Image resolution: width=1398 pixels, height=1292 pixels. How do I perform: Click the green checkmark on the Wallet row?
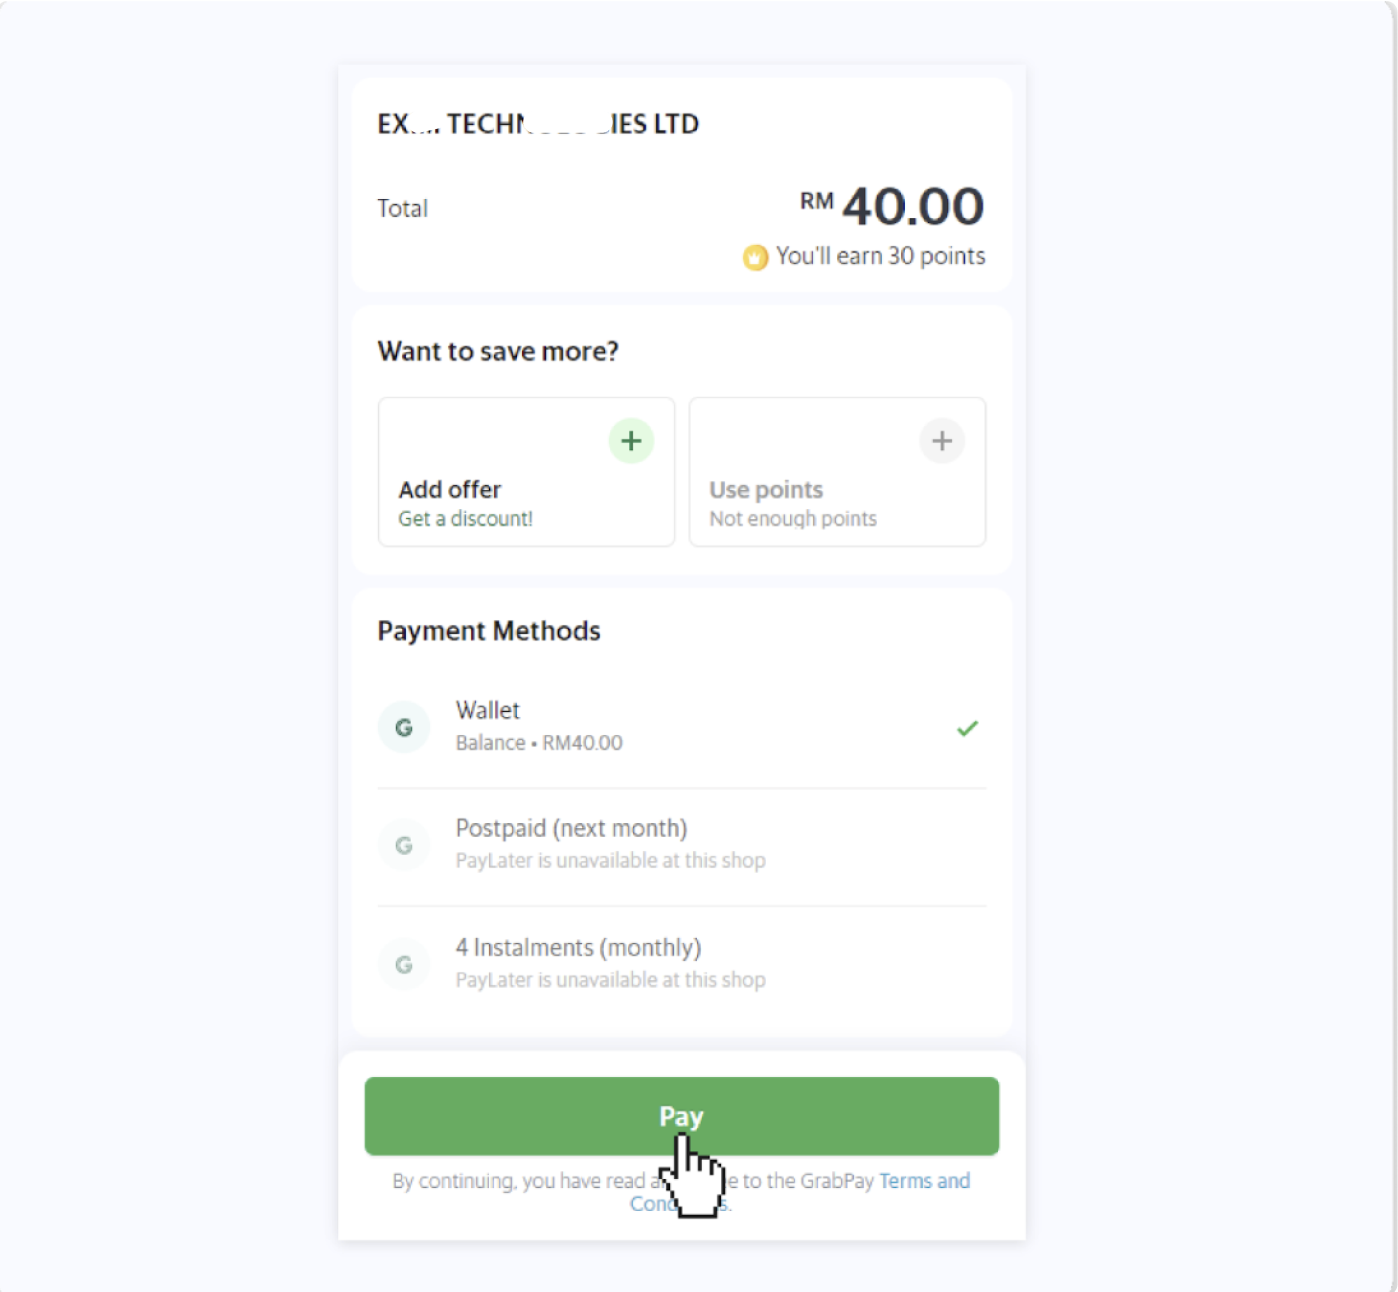click(x=967, y=728)
